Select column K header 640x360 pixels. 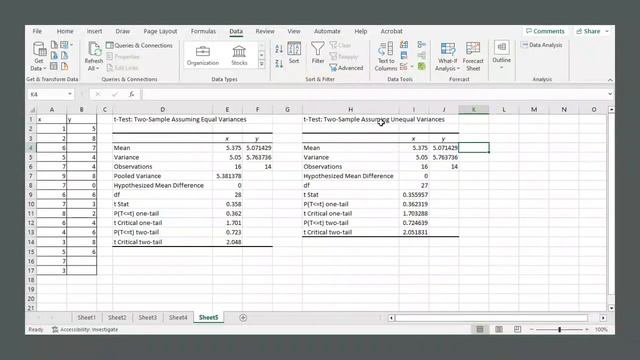click(x=473, y=109)
